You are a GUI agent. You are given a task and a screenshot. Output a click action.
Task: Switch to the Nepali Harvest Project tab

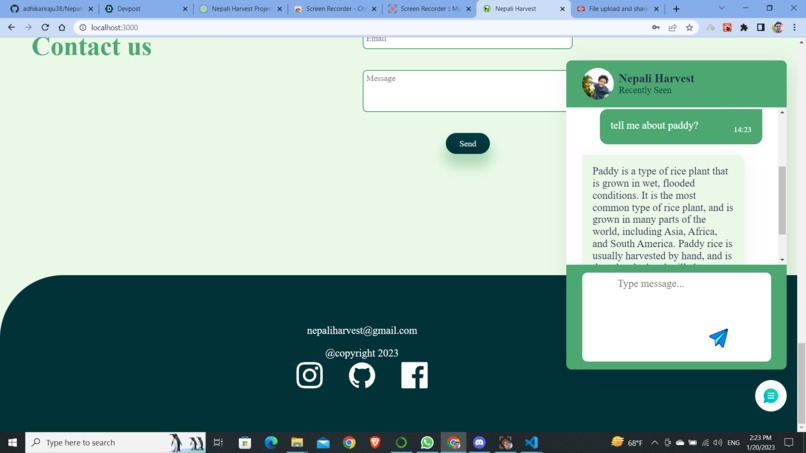click(x=240, y=9)
